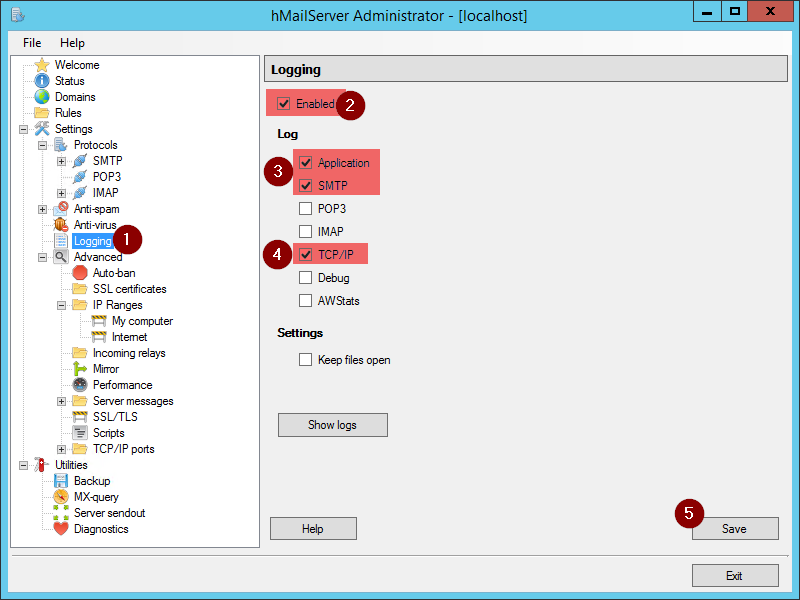Click the Exit button
This screenshot has height=600, width=800.
coord(735,576)
